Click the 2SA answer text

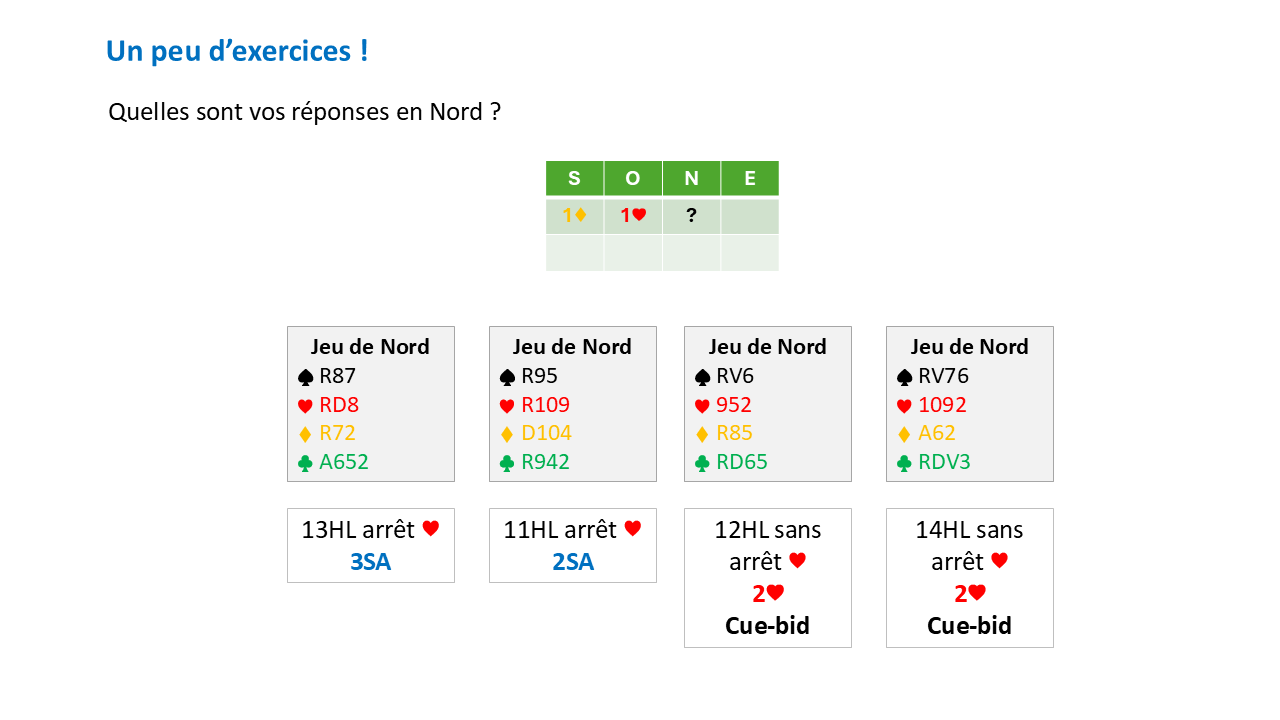point(572,562)
